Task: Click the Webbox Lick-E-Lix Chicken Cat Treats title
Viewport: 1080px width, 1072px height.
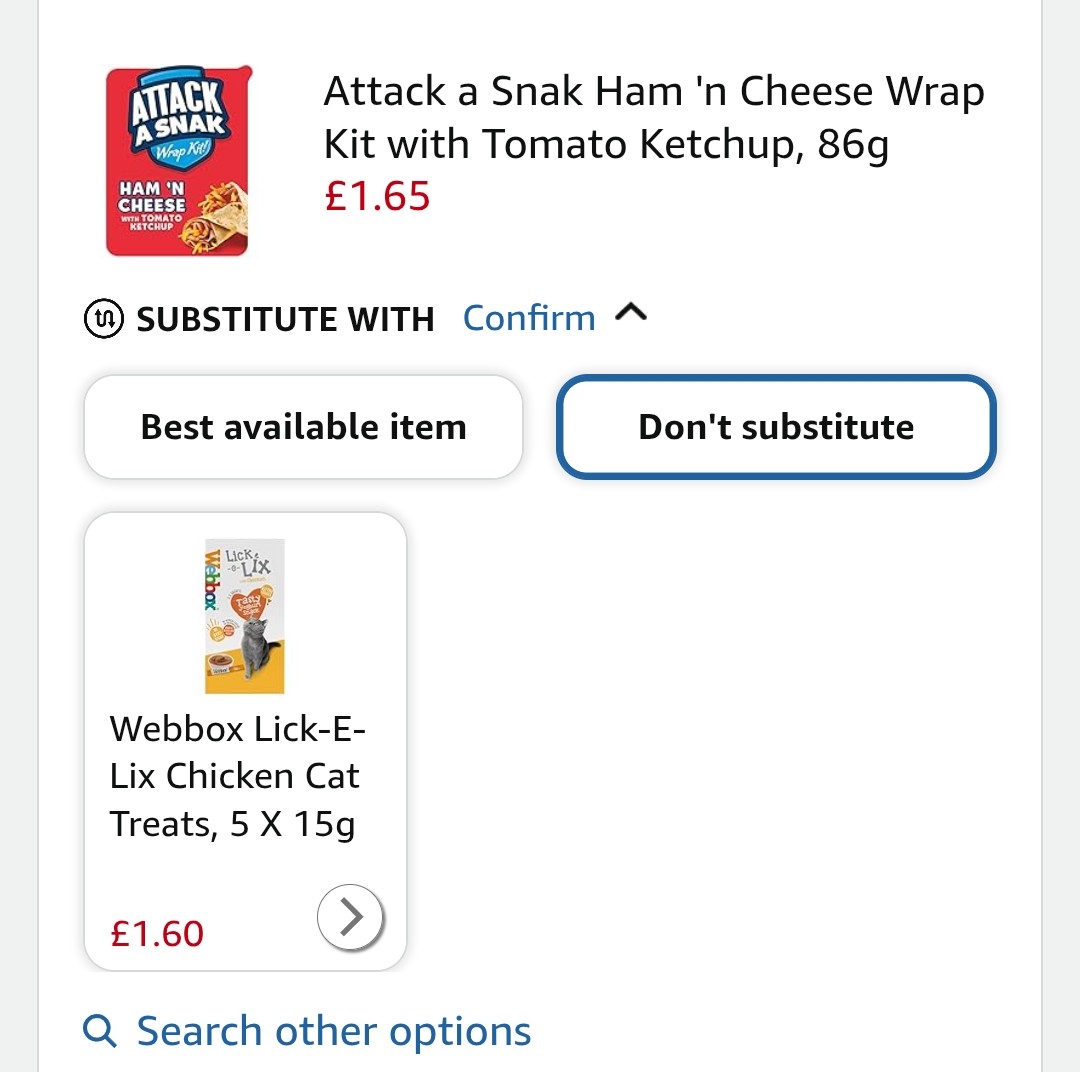Action: point(238,776)
